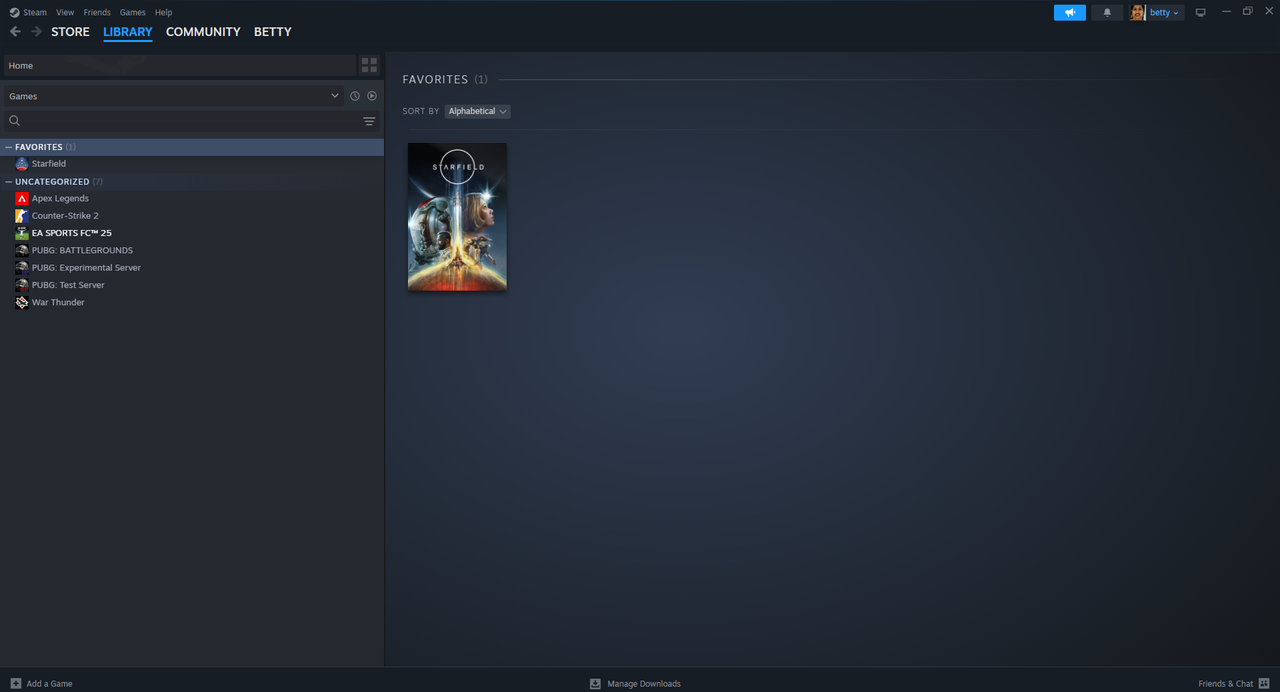
Task: Switch to the STORE tab
Action: [x=70, y=32]
